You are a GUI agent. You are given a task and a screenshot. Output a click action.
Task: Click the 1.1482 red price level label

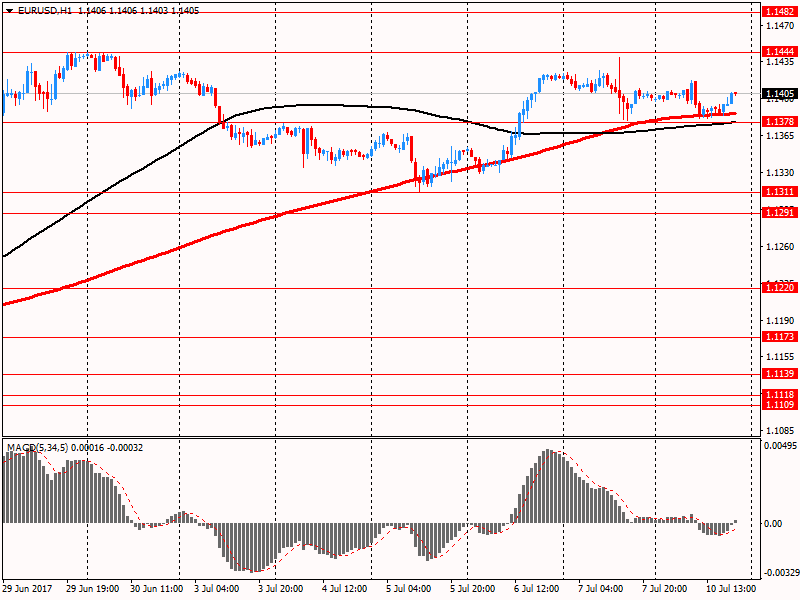780,12
